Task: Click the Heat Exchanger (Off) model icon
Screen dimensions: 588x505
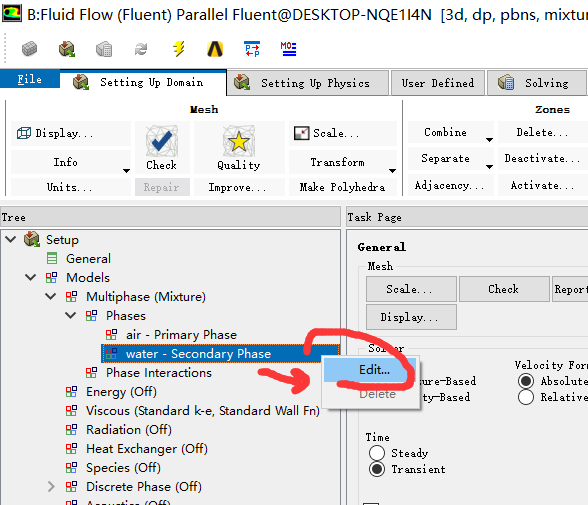Action: point(71,448)
